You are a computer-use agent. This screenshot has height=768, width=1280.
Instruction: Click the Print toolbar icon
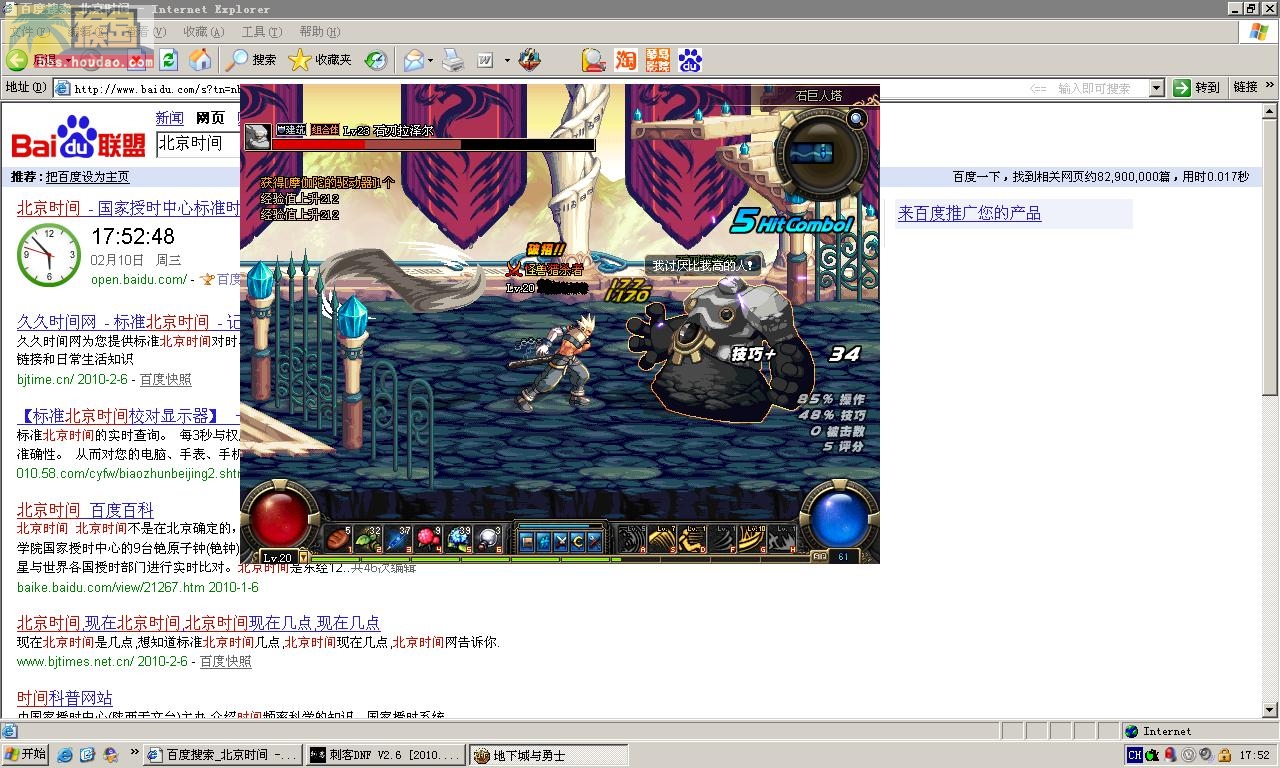(x=453, y=60)
